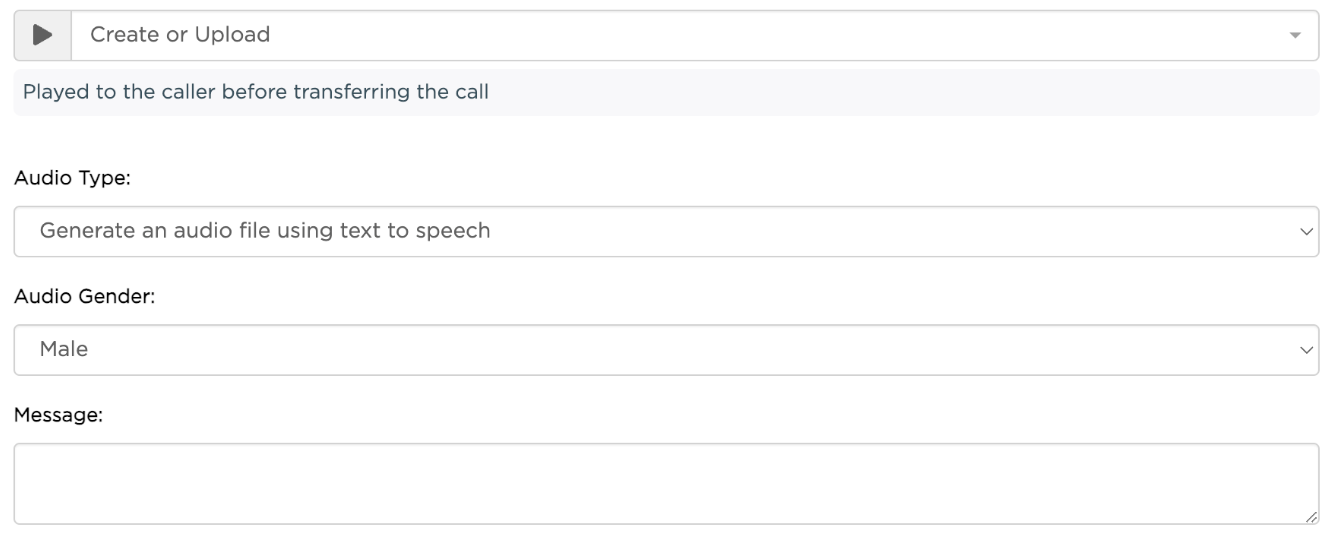
Task: Click the 'Generate an audio file' option text
Action: click(x=265, y=232)
